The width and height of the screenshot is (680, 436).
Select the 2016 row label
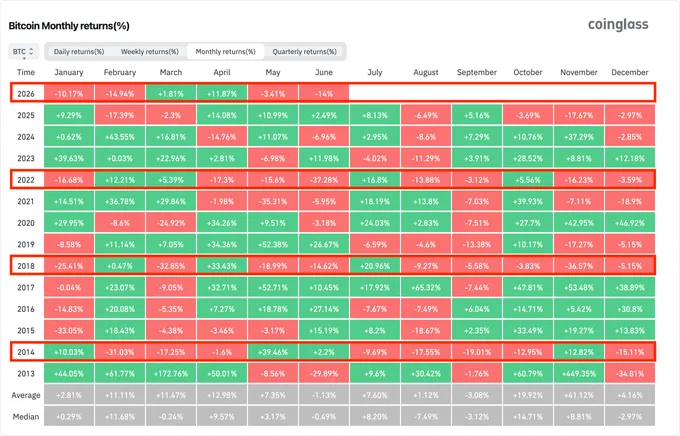(x=26, y=309)
